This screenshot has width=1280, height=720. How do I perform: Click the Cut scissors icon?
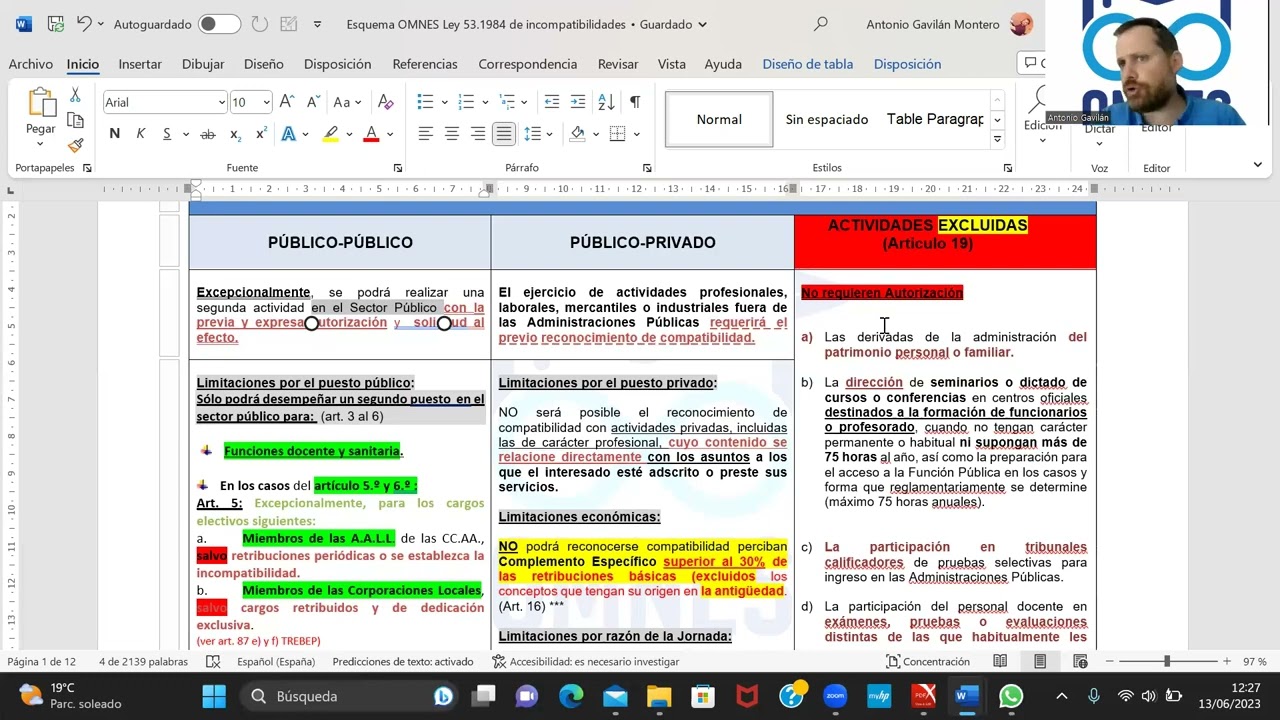pyautogui.click(x=75, y=95)
